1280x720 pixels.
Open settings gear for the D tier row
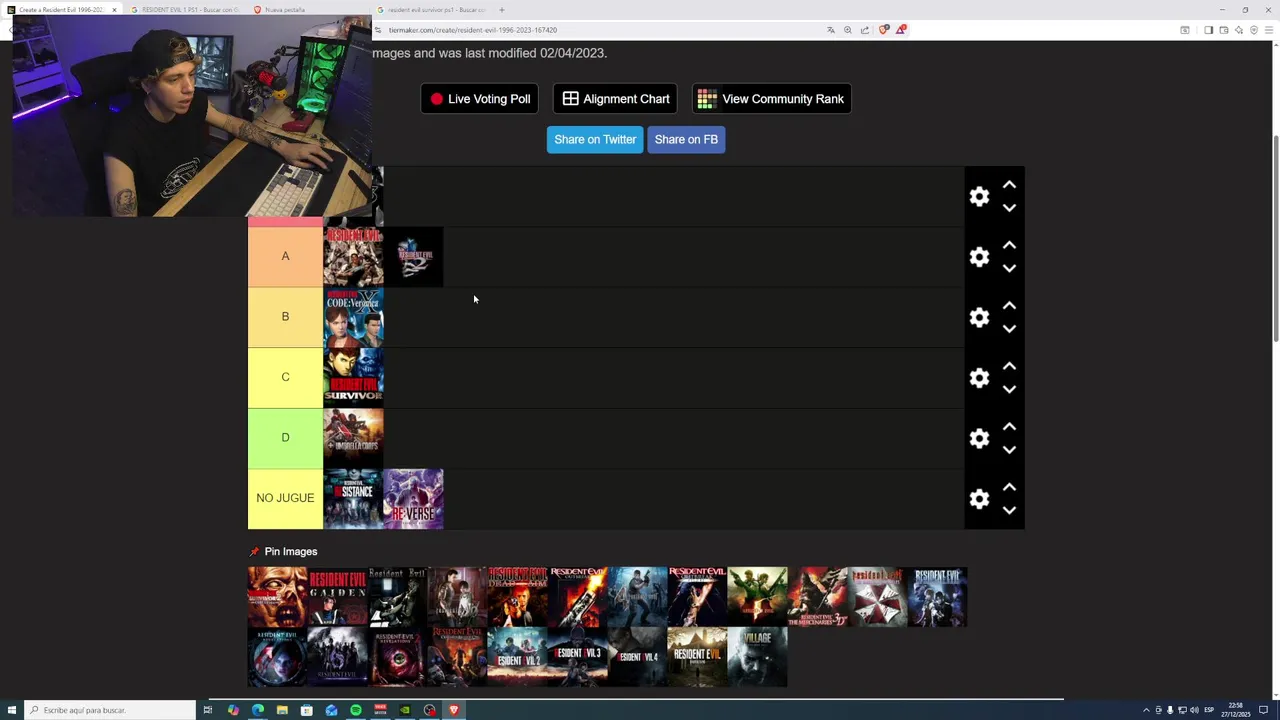(979, 438)
